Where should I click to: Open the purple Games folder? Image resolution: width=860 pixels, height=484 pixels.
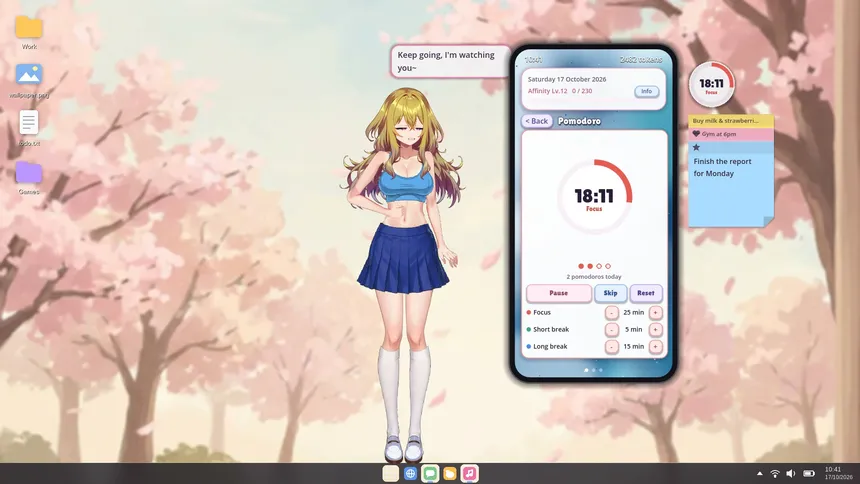point(29,172)
